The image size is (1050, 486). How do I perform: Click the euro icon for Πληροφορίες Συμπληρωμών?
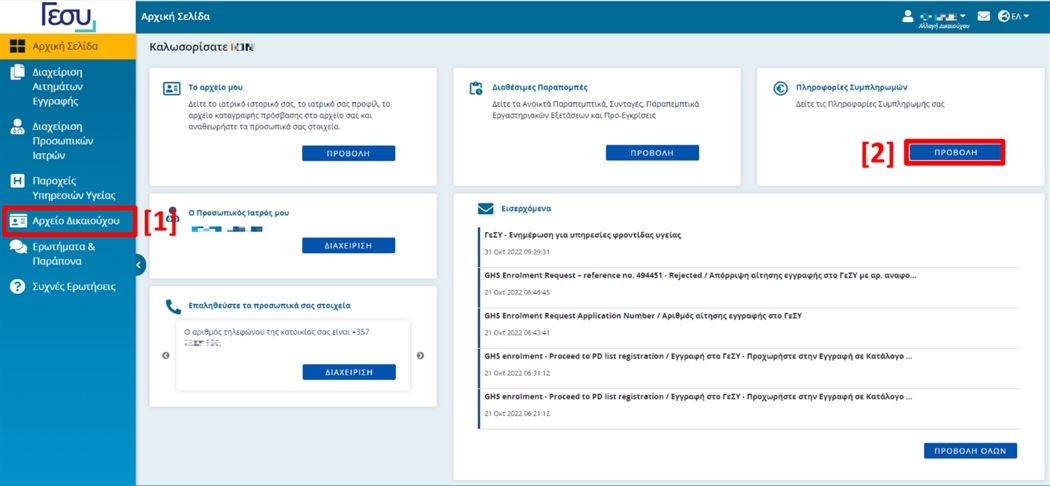(780, 88)
